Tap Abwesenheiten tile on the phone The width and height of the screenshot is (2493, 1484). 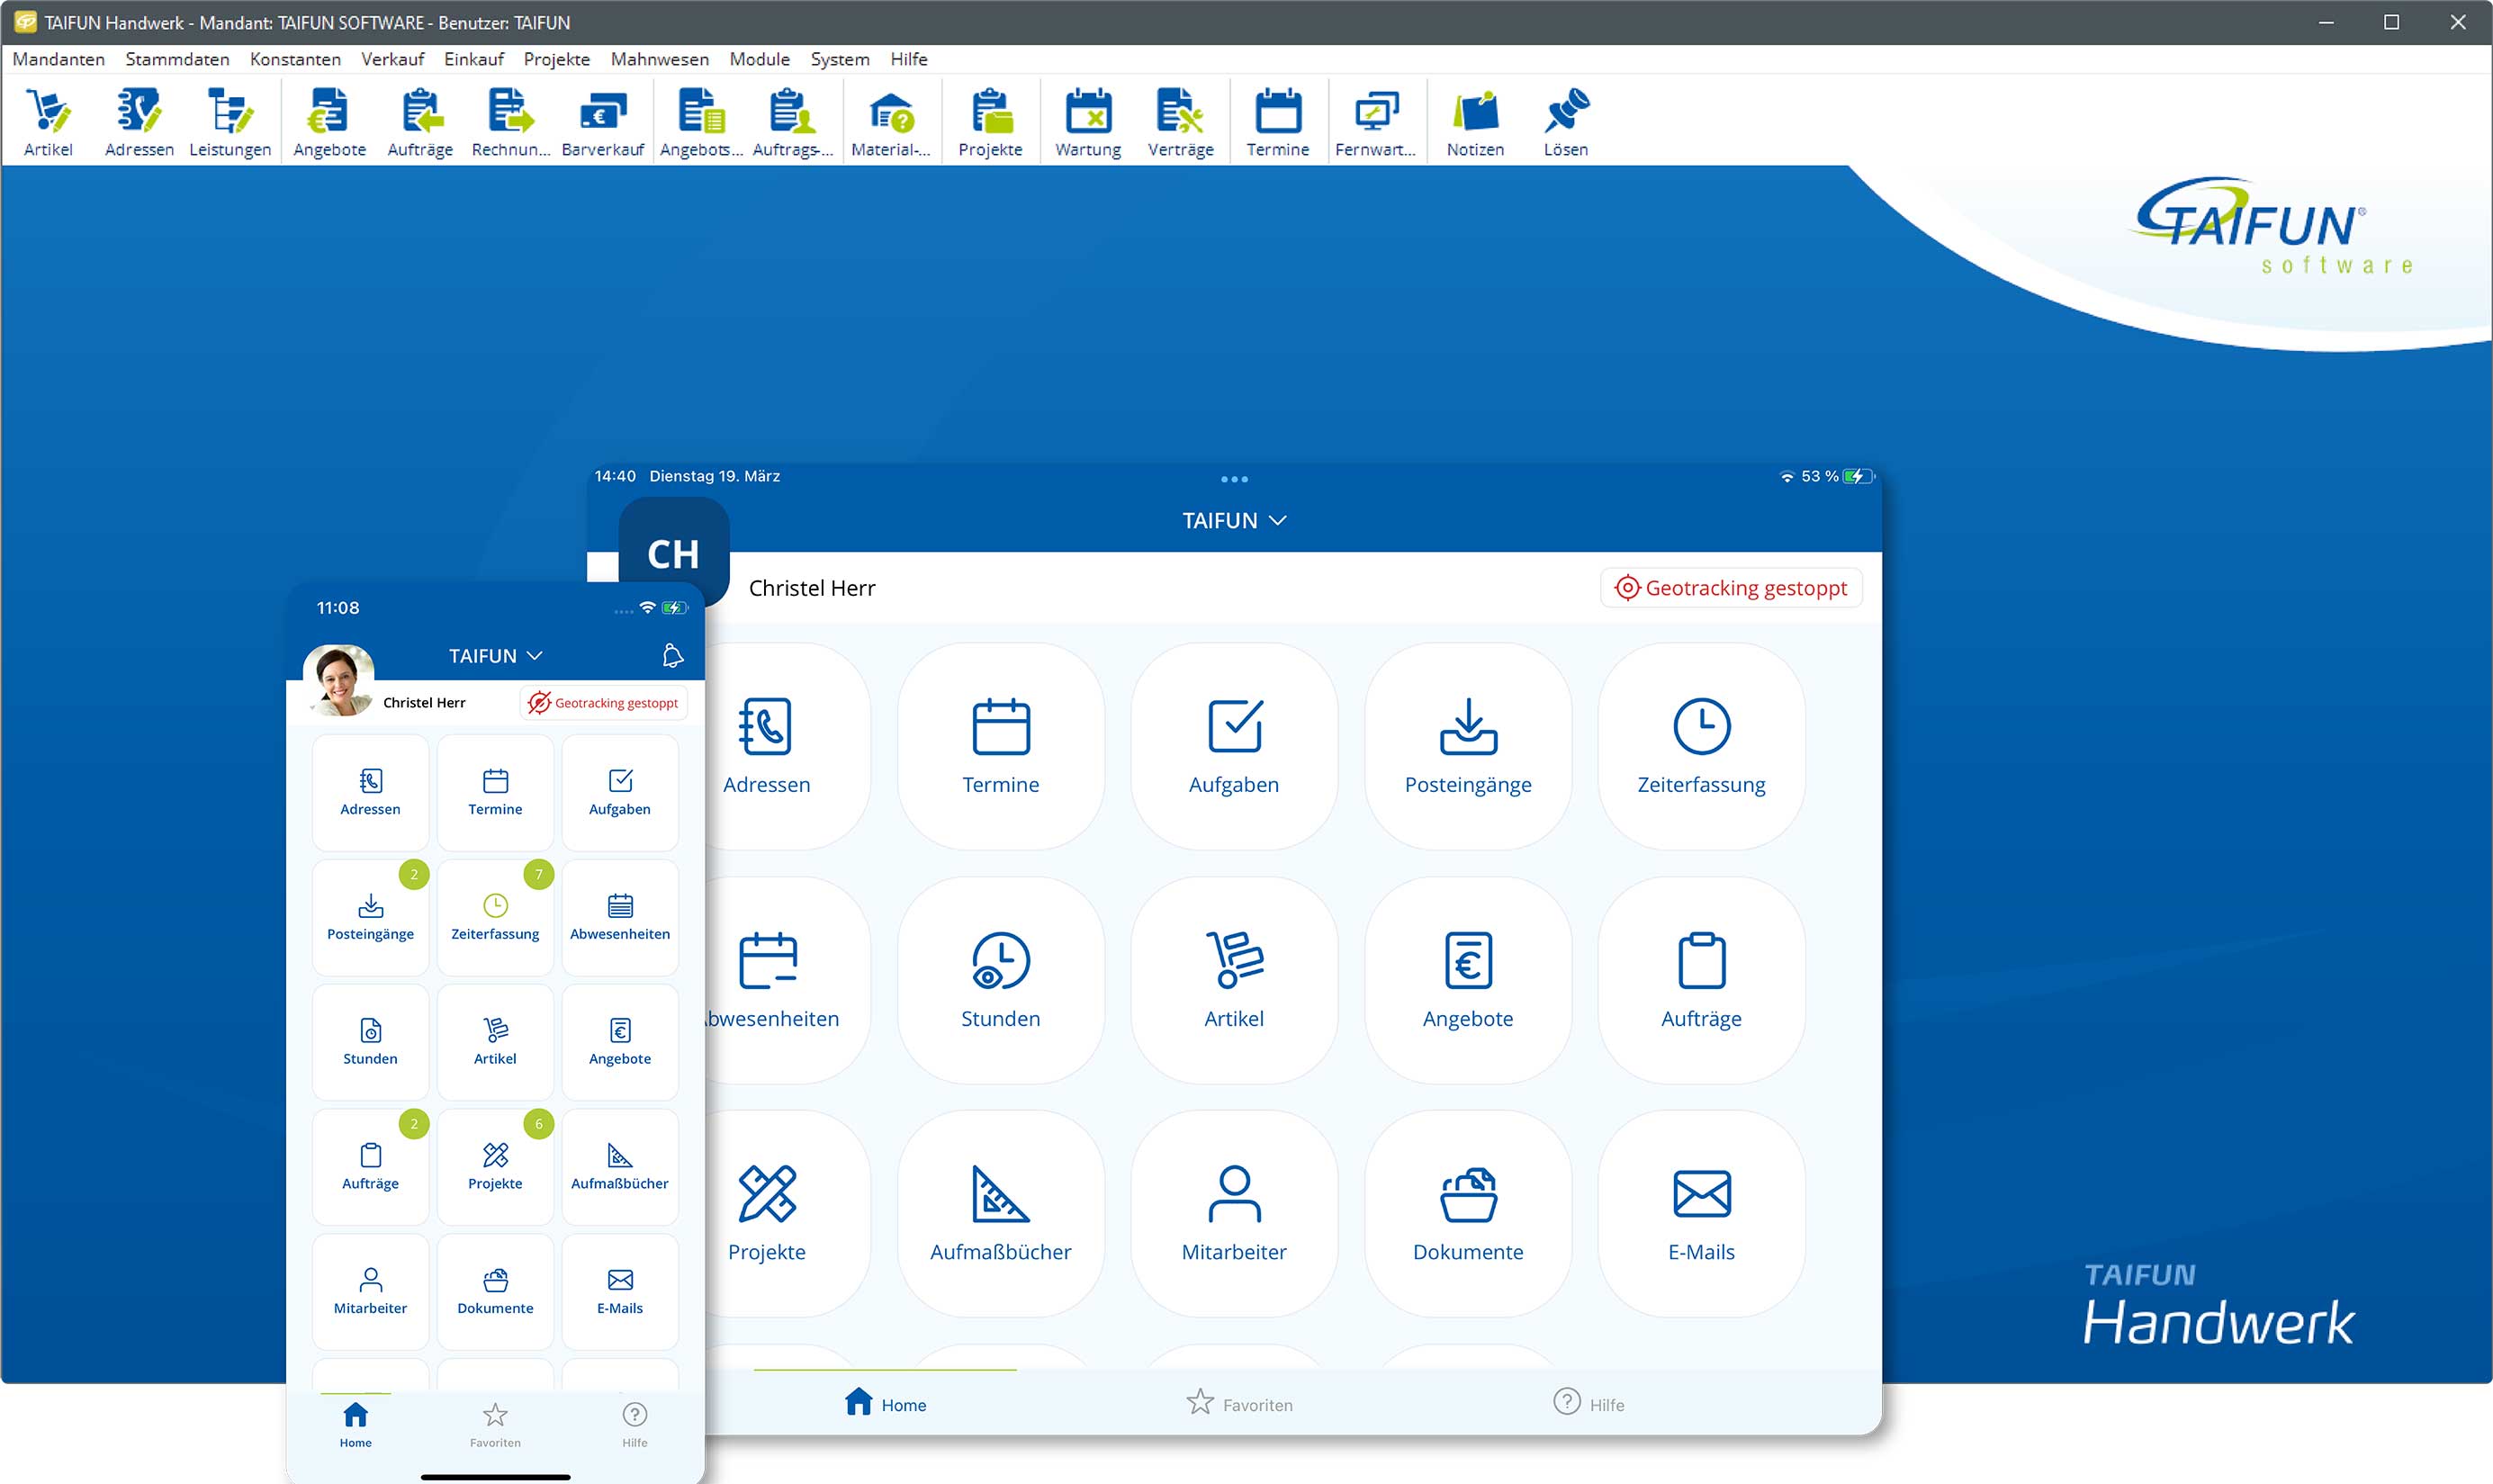point(620,917)
